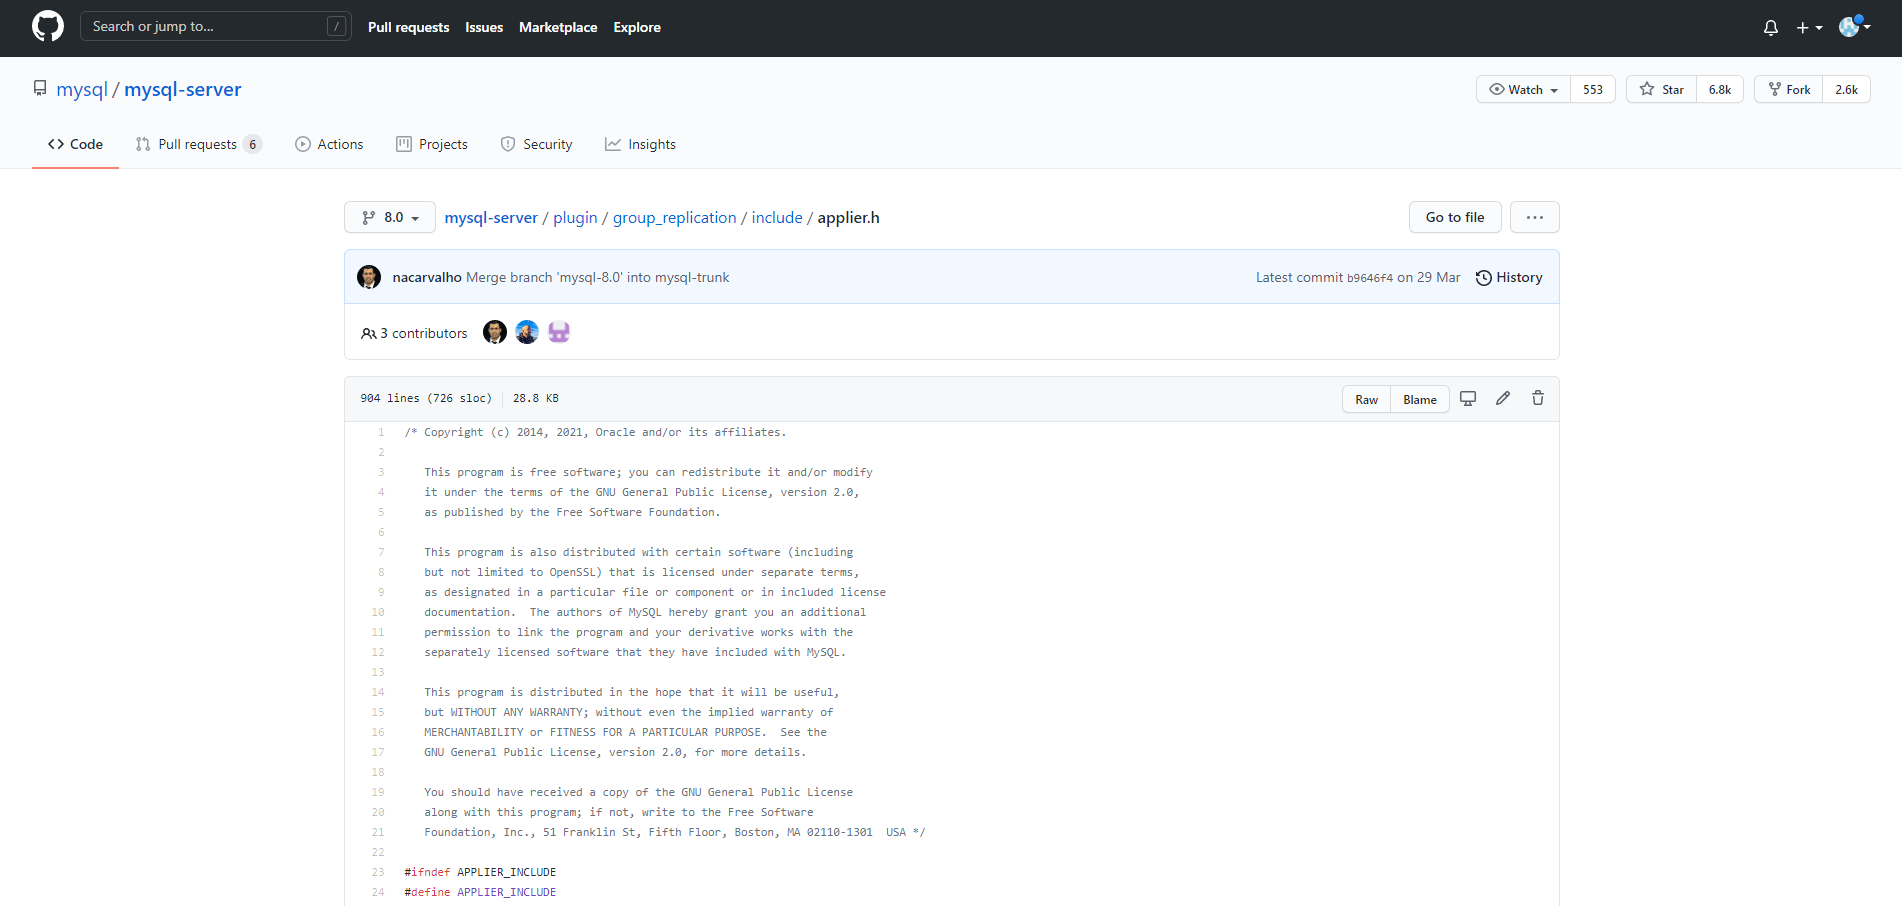Fork the repository
The width and height of the screenshot is (1902, 906).
pyautogui.click(x=1789, y=89)
